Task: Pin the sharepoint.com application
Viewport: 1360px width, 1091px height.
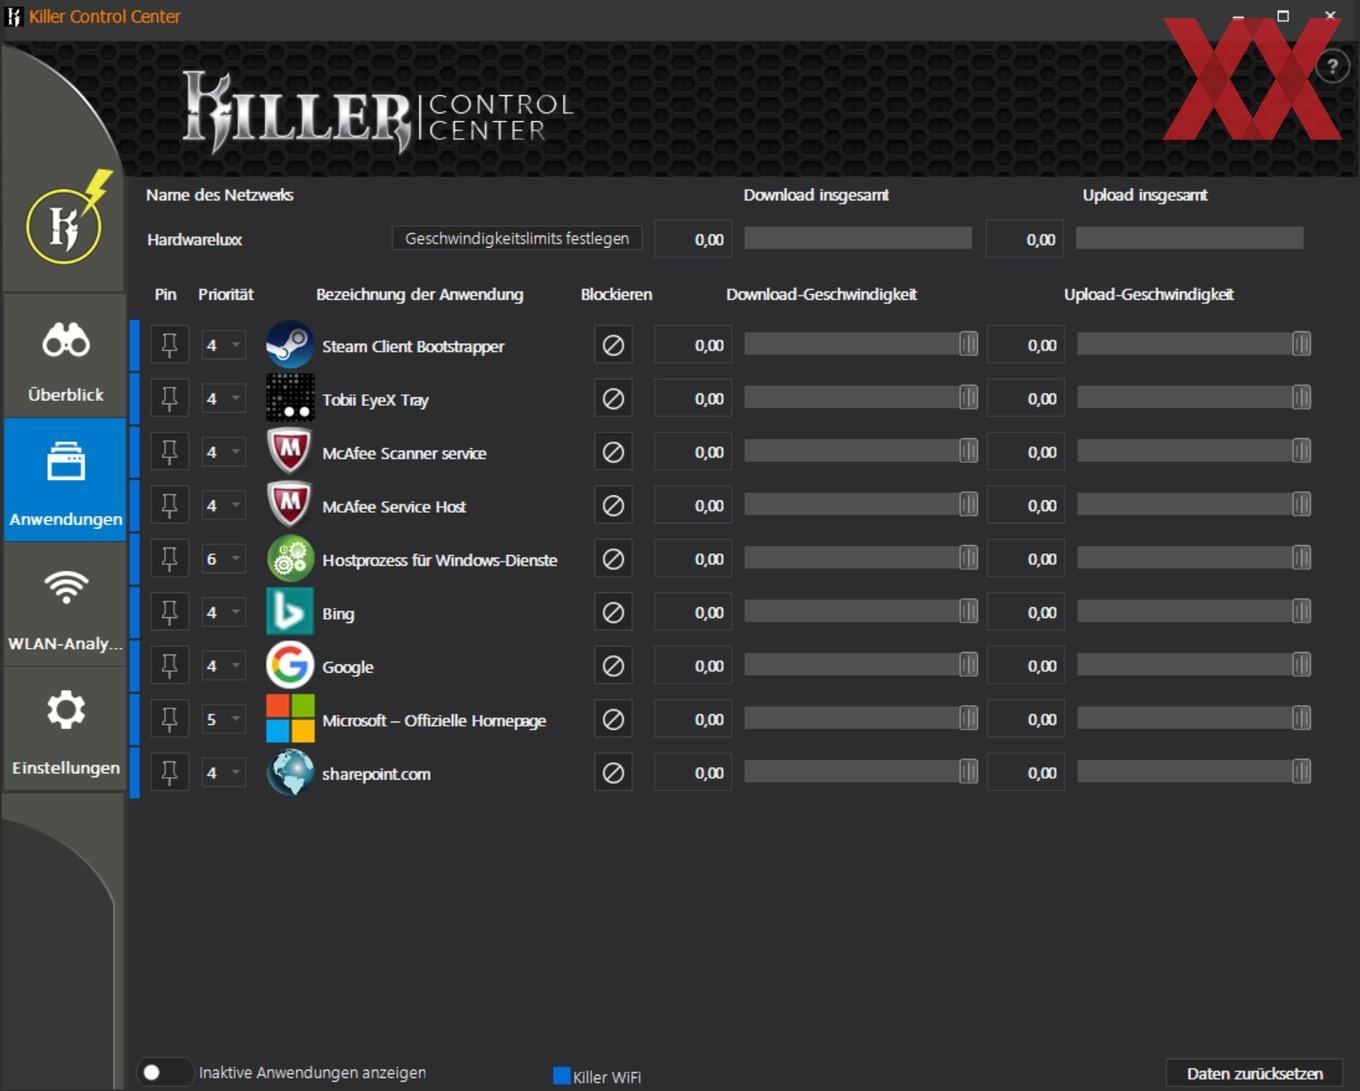Action: (169, 773)
